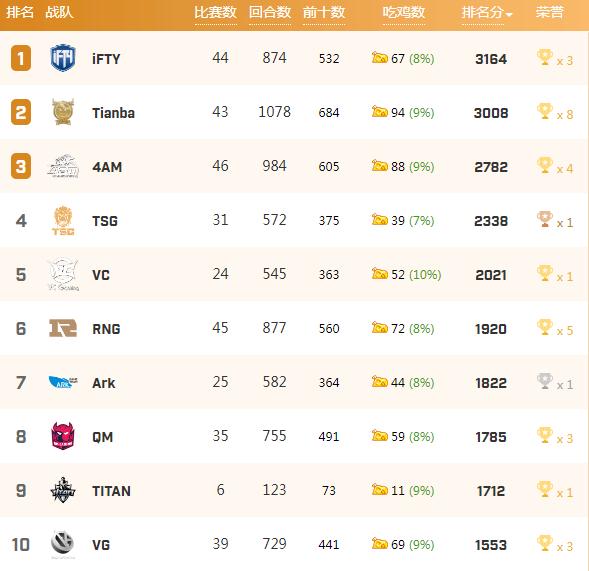Viewport: 589px width, 571px height.
Task: Select the 4AM team logo
Action: click(x=63, y=166)
